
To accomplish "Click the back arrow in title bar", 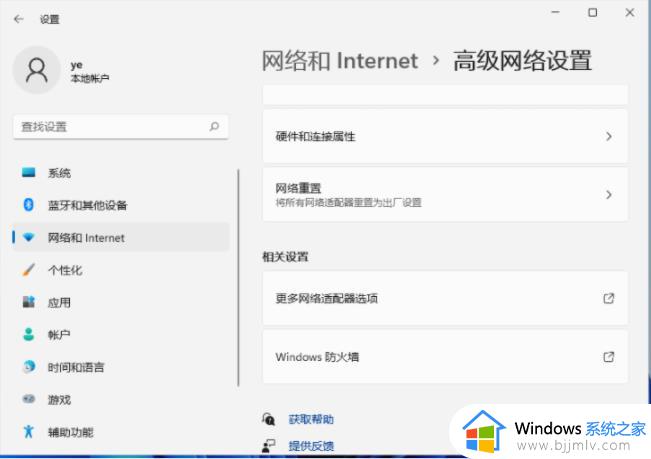I will click(18, 19).
